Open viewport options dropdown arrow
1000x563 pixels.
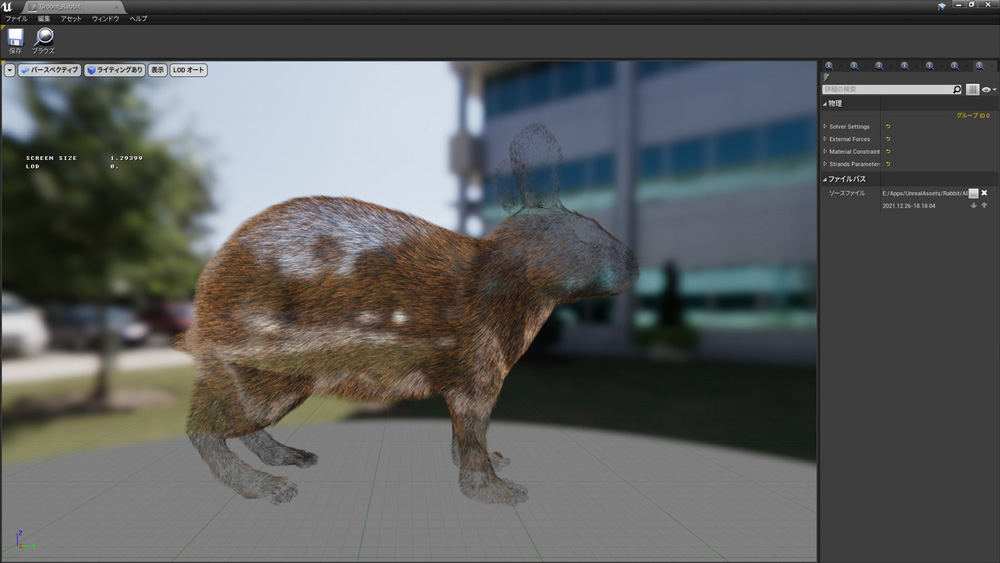pos(10,70)
